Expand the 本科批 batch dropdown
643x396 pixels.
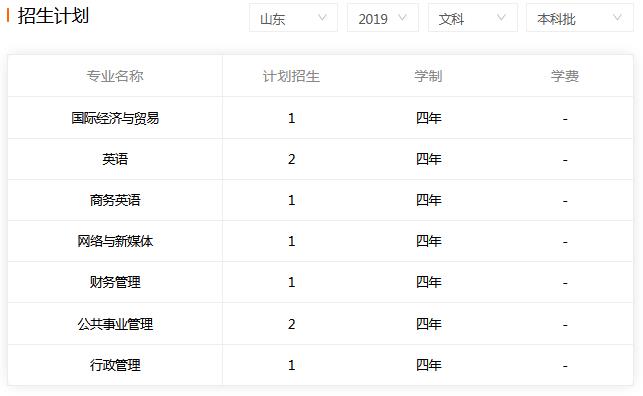[x=580, y=18]
